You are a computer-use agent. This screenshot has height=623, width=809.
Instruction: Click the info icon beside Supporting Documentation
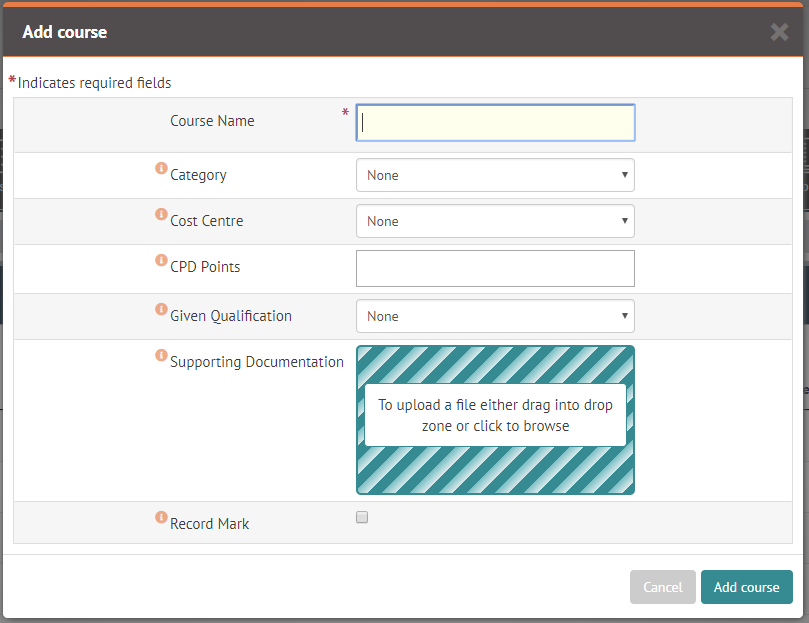(x=161, y=355)
